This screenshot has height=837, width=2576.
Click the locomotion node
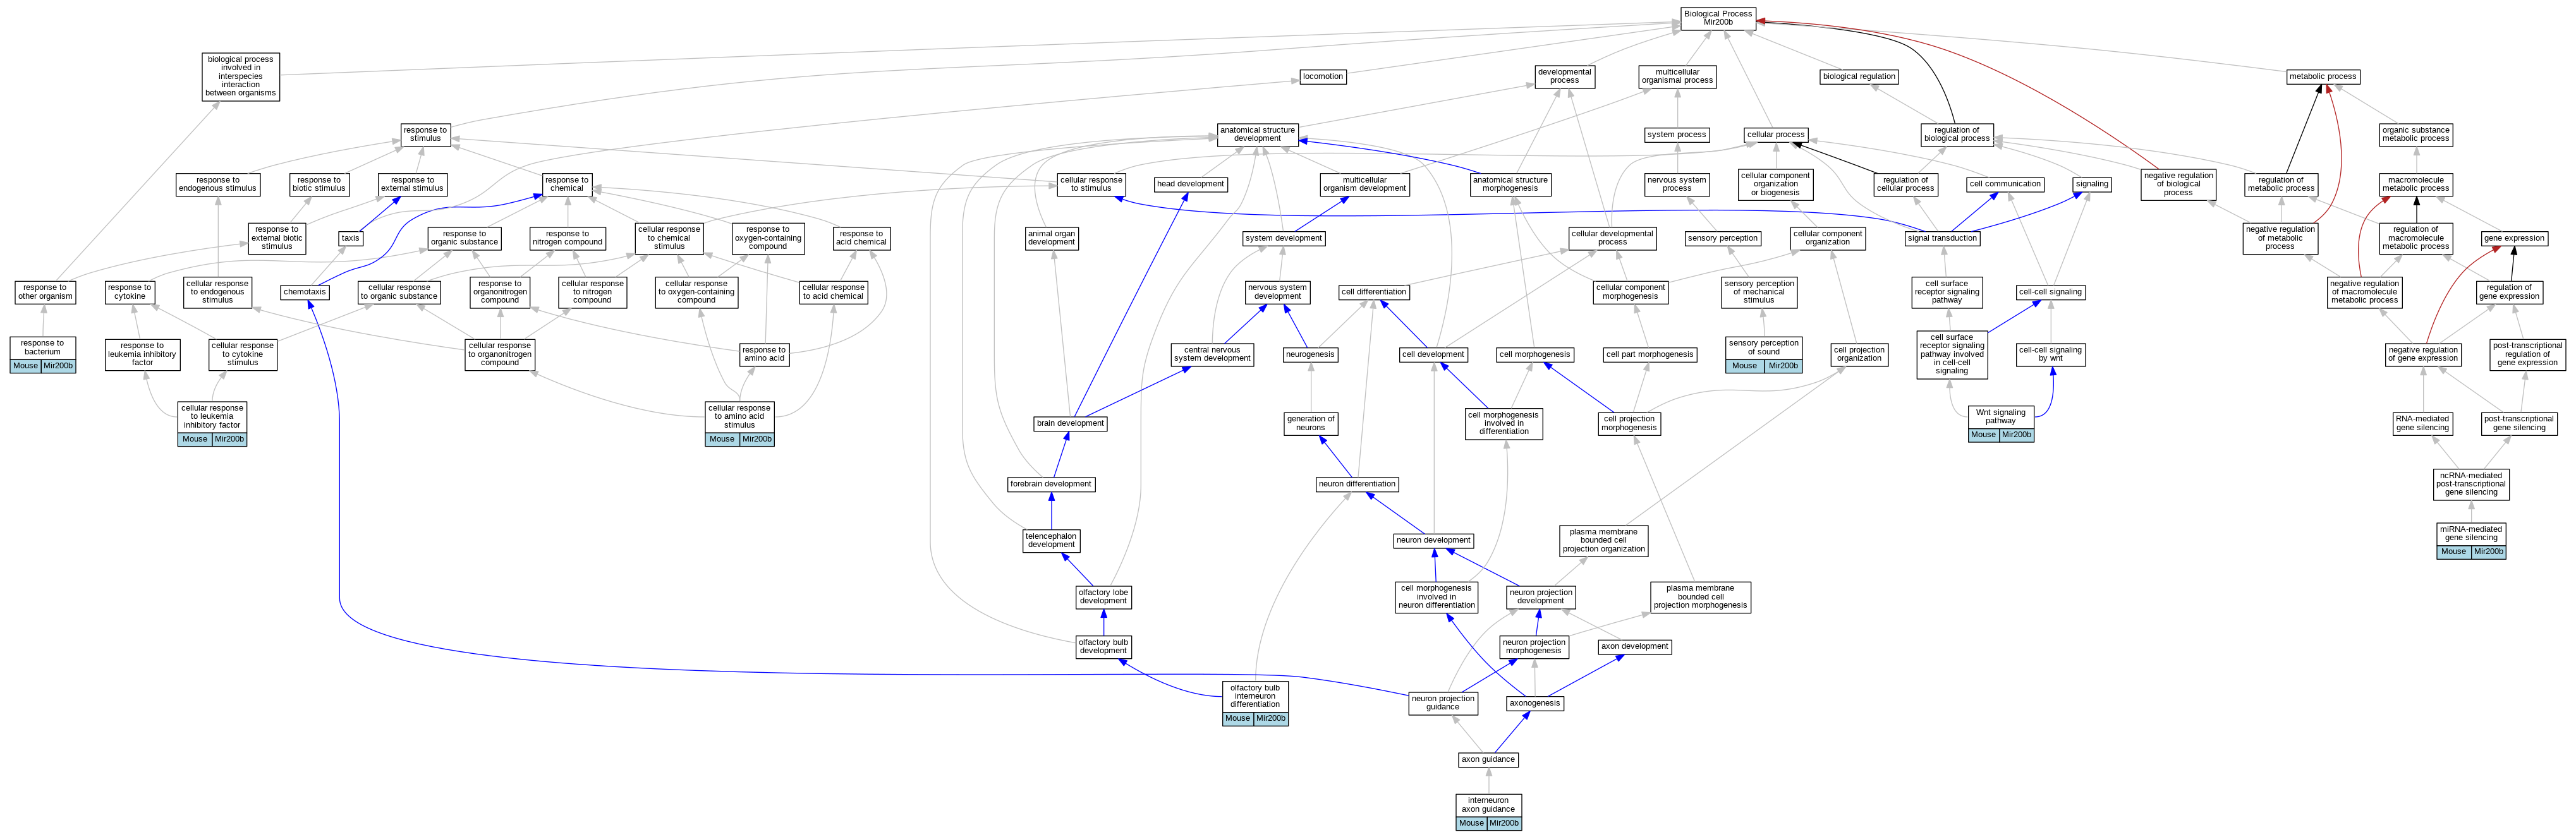click(x=1322, y=76)
